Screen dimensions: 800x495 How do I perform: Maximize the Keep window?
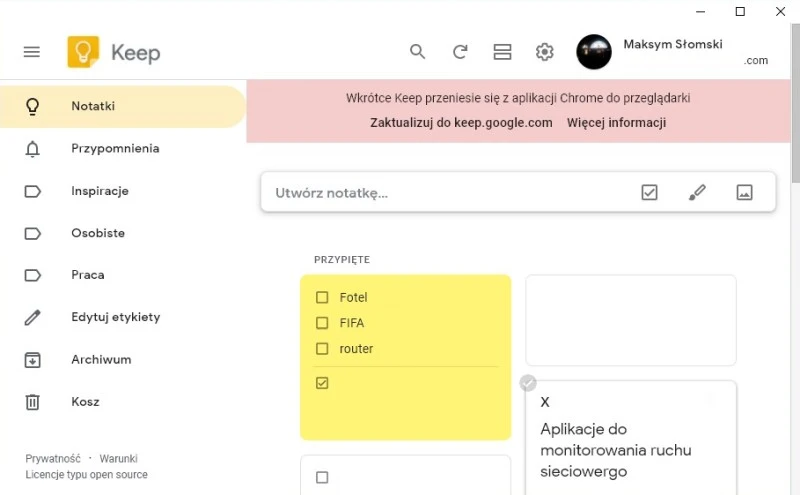pyautogui.click(x=740, y=11)
